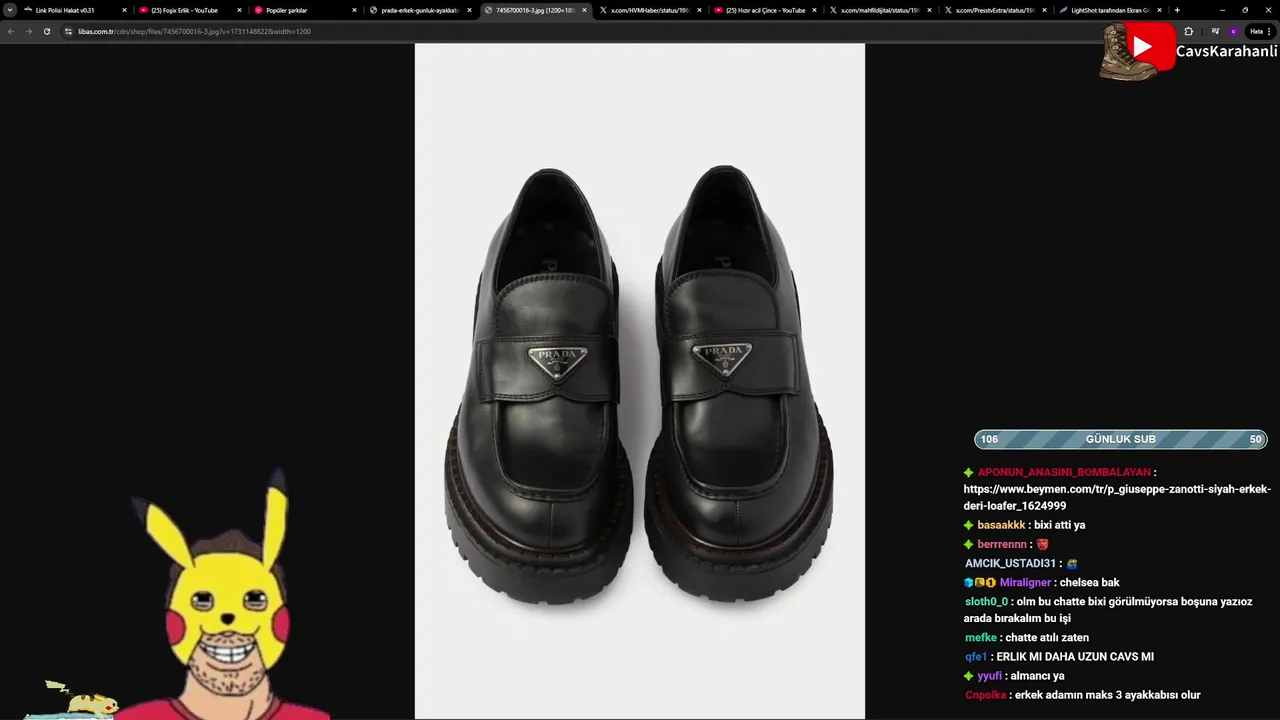
Task: Click the Hata browser update button
Action: pos(1259,31)
